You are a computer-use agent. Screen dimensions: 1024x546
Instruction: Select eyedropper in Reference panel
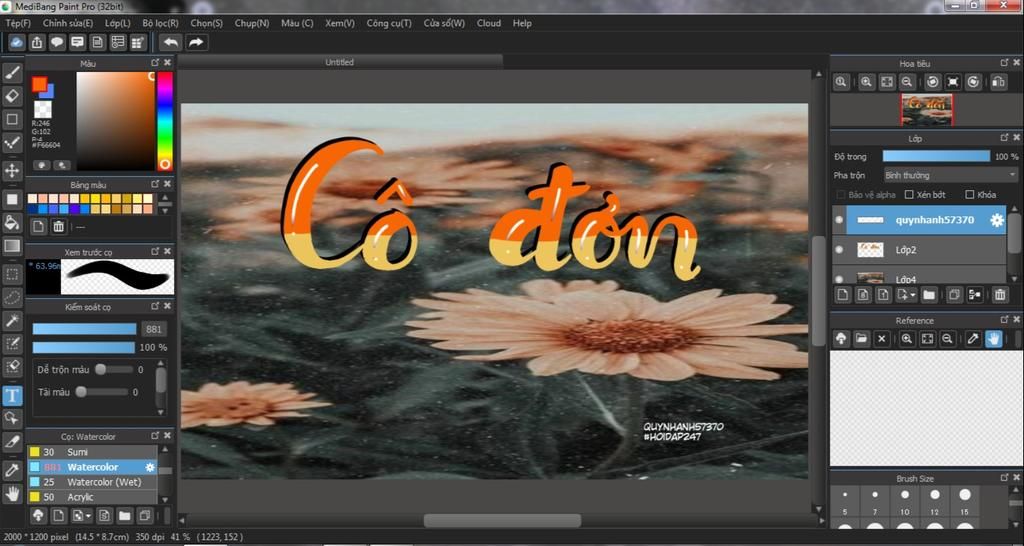pos(973,339)
